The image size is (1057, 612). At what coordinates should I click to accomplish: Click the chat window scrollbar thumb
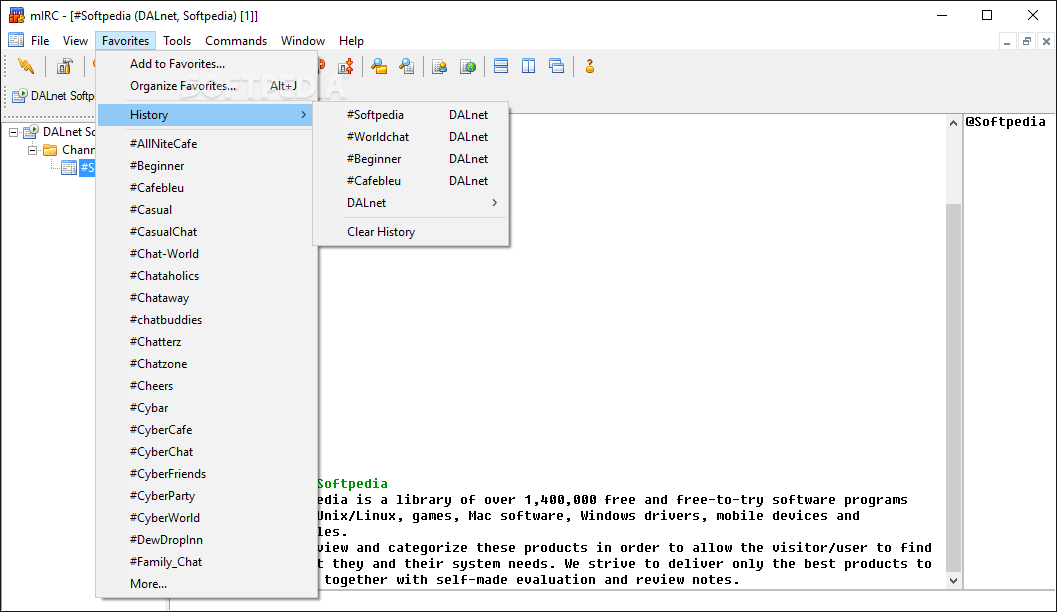953,387
